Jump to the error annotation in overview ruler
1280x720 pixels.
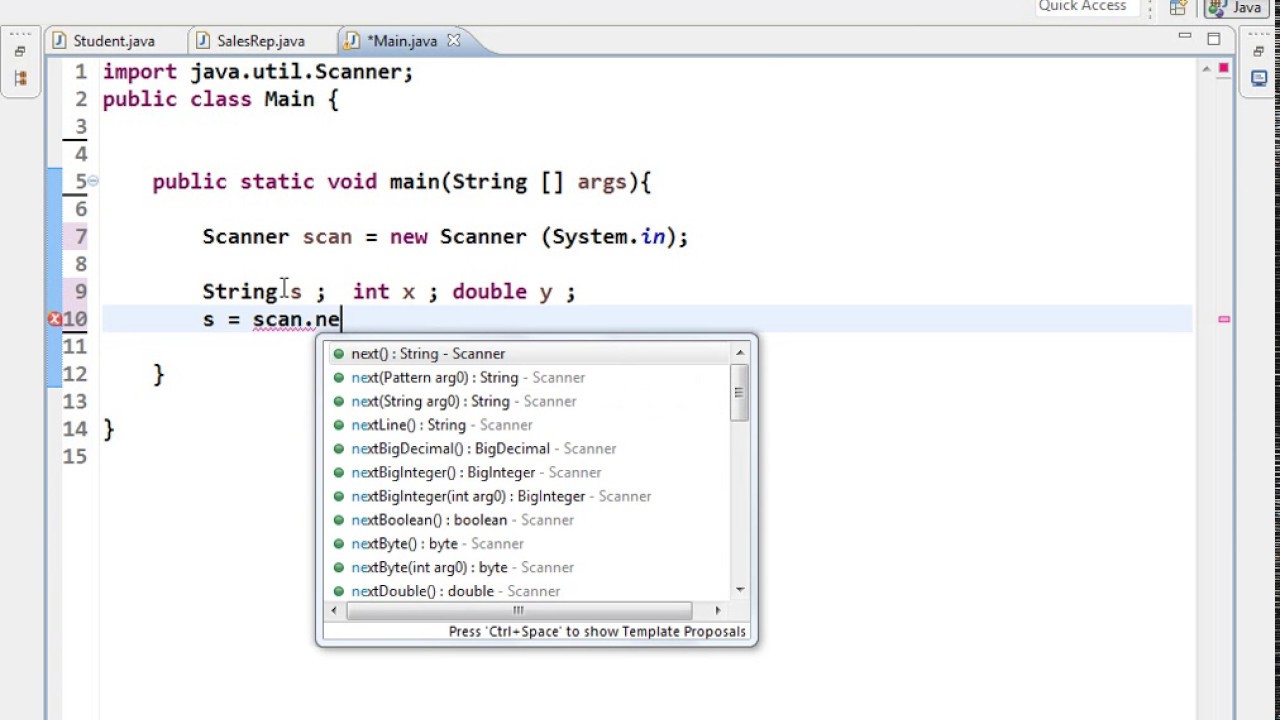[1223, 319]
